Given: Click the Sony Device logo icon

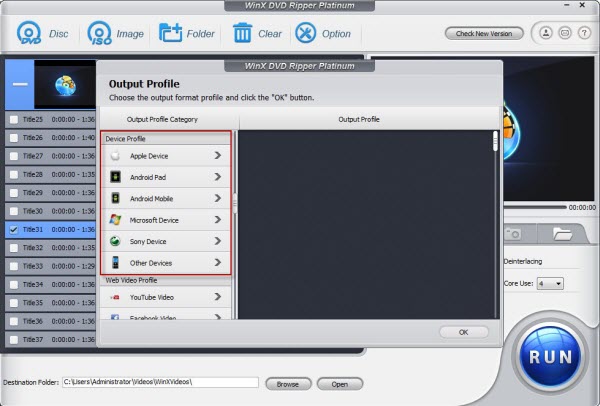Looking at the screenshot, I should pos(115,241).
